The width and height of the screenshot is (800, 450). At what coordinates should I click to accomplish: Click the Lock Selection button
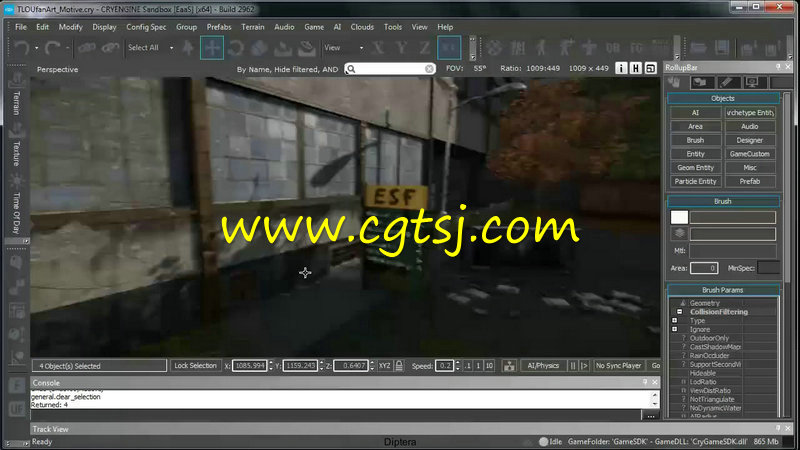pos(195,366)
